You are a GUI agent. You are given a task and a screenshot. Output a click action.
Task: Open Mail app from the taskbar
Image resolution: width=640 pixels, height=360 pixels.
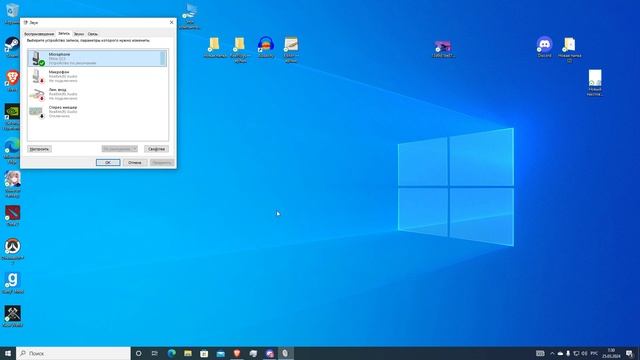click(220, 353)
